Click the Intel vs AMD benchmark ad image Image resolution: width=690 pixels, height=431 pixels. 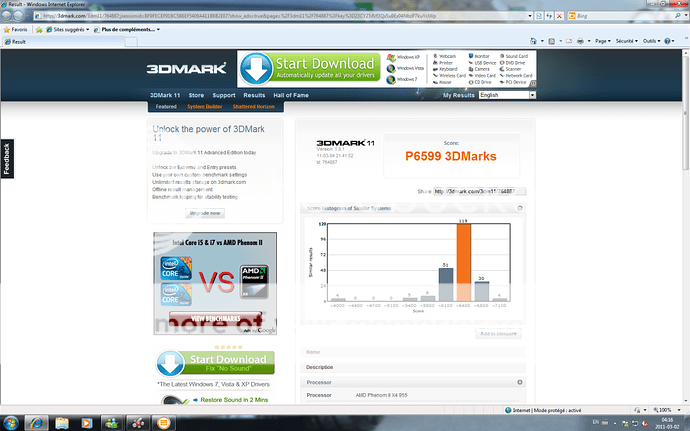pos(215,284)
